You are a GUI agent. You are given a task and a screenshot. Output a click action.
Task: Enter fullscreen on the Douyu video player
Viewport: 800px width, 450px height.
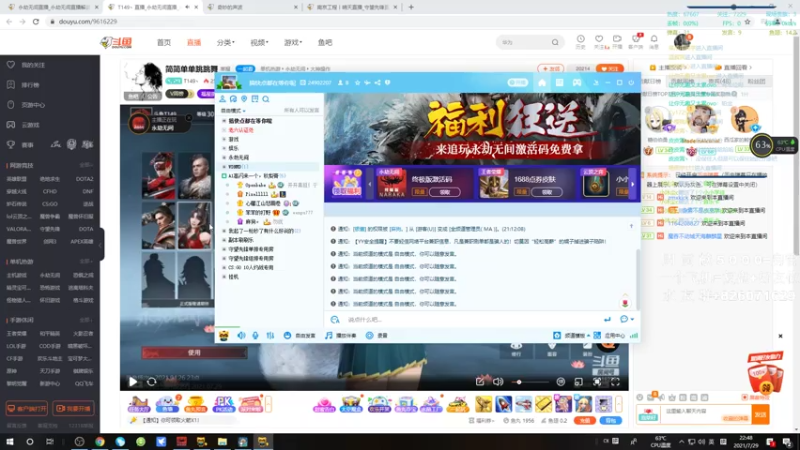pyautogui.click(x=615, y=382)
